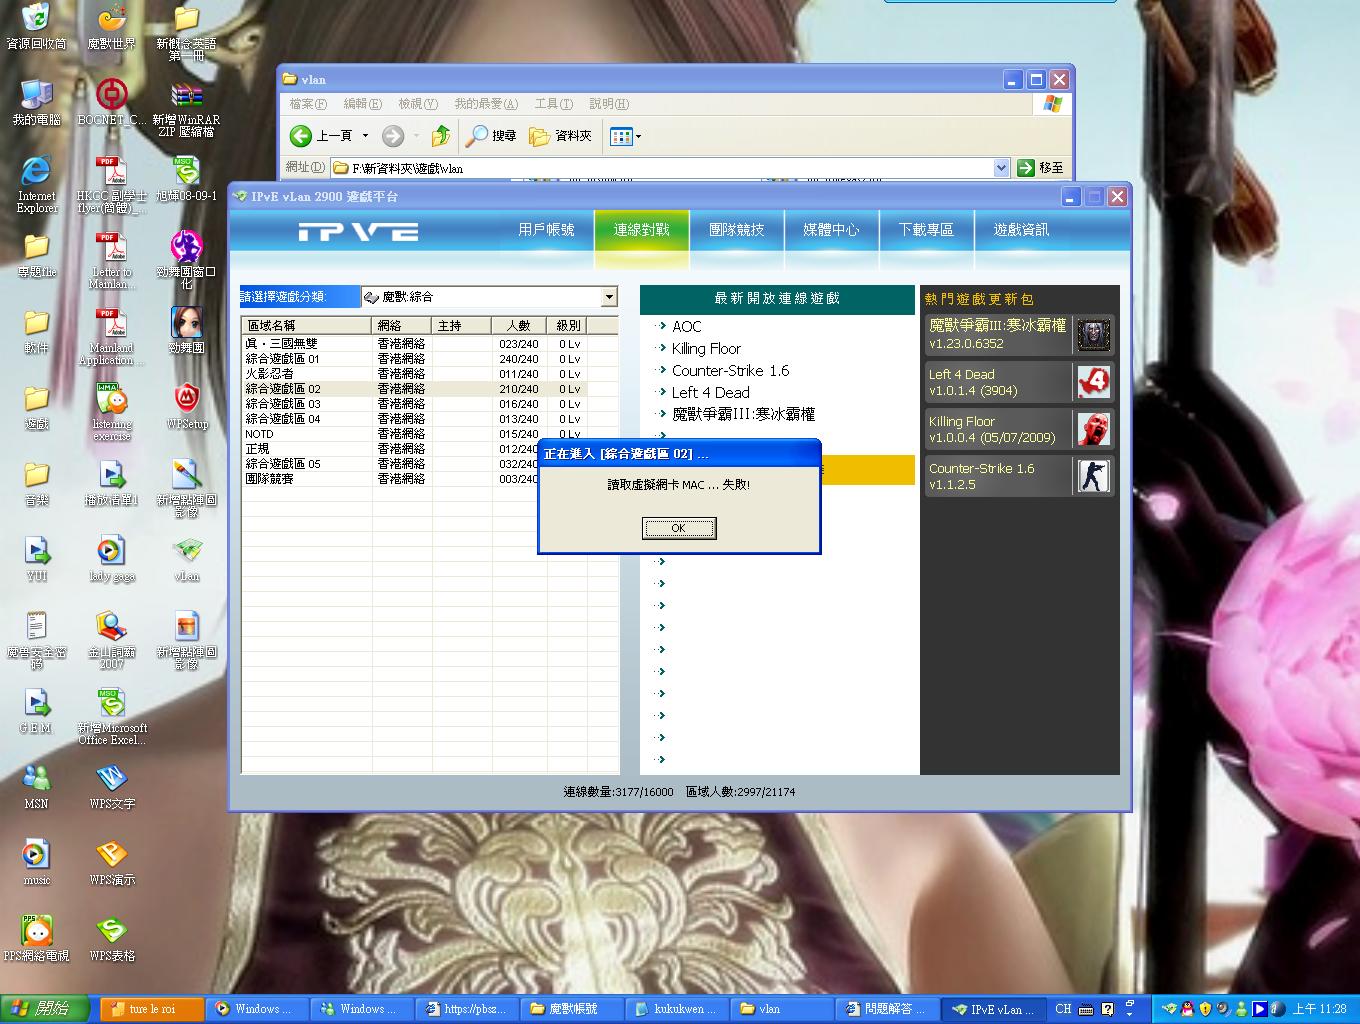Click OK in the MAC error dialog
Image resolution: width=1360 pixels, height=1024 pixels.
point(678,528)
